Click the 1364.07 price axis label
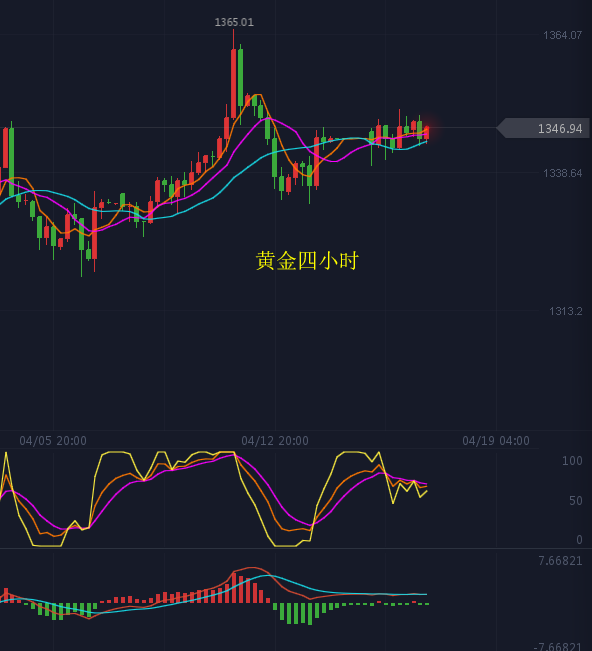 coord(563,35)
